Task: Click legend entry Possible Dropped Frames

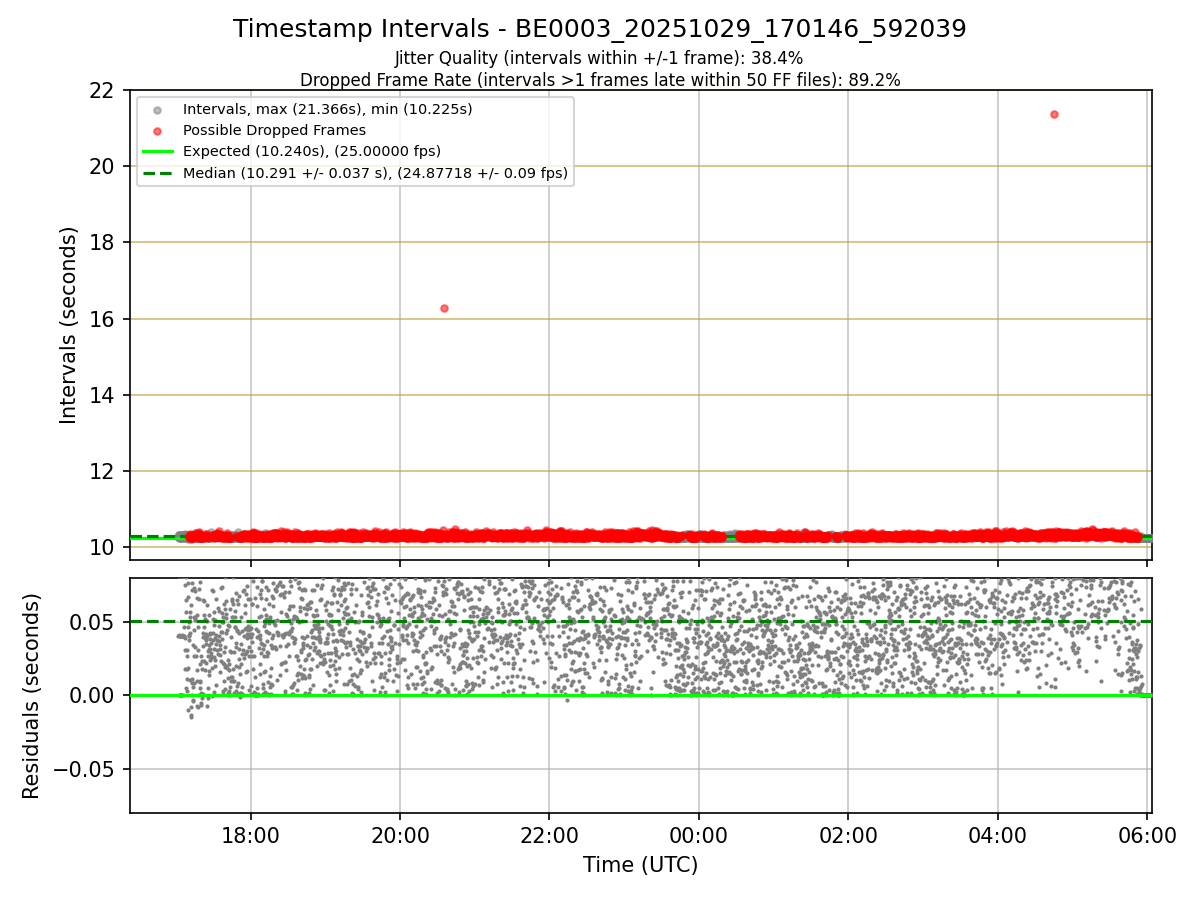Action: [x=274, y=130]
